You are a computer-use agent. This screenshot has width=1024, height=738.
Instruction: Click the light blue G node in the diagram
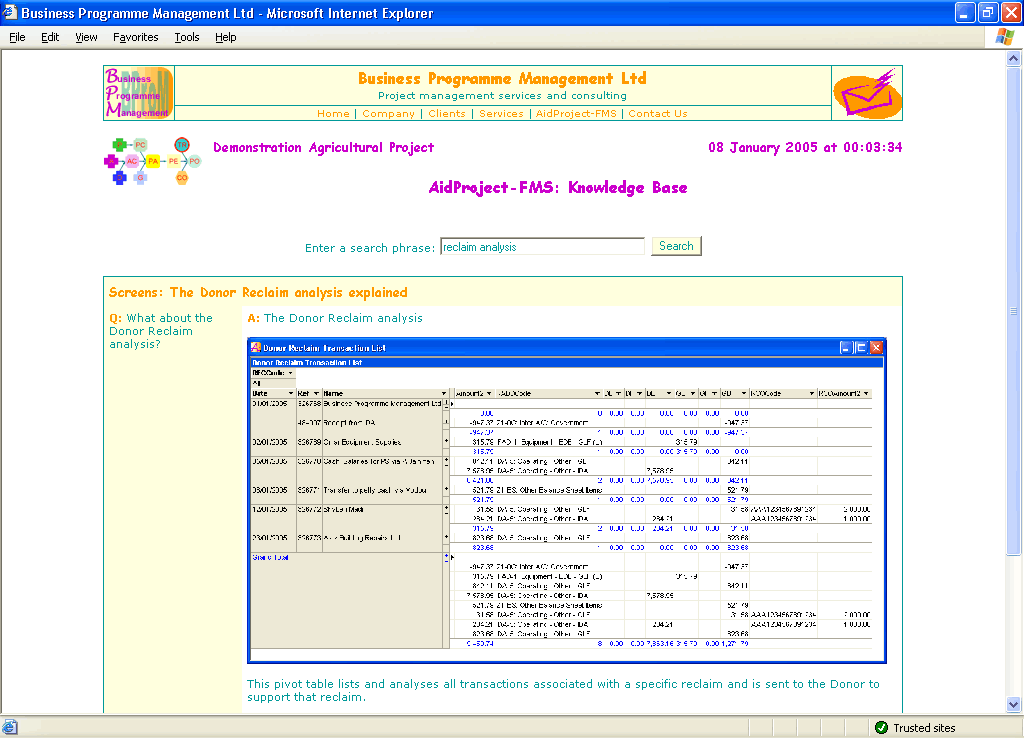click(140, 178)
